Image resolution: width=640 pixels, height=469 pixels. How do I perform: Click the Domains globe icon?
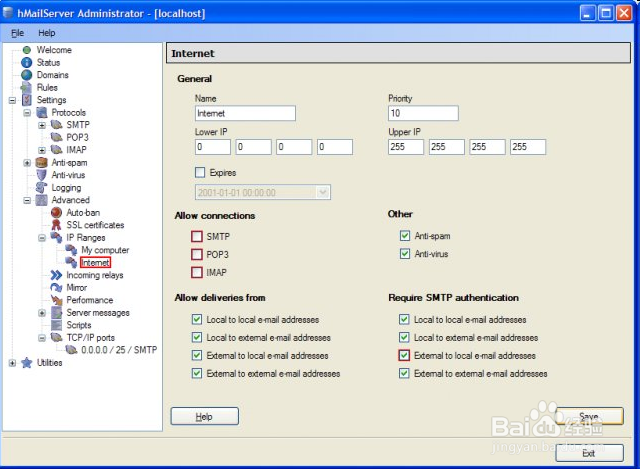27,75
